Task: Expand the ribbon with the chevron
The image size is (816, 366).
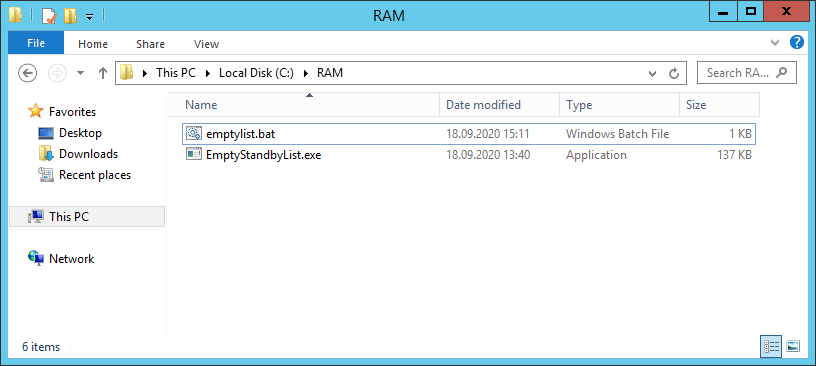Action: (x=775, y=43)
